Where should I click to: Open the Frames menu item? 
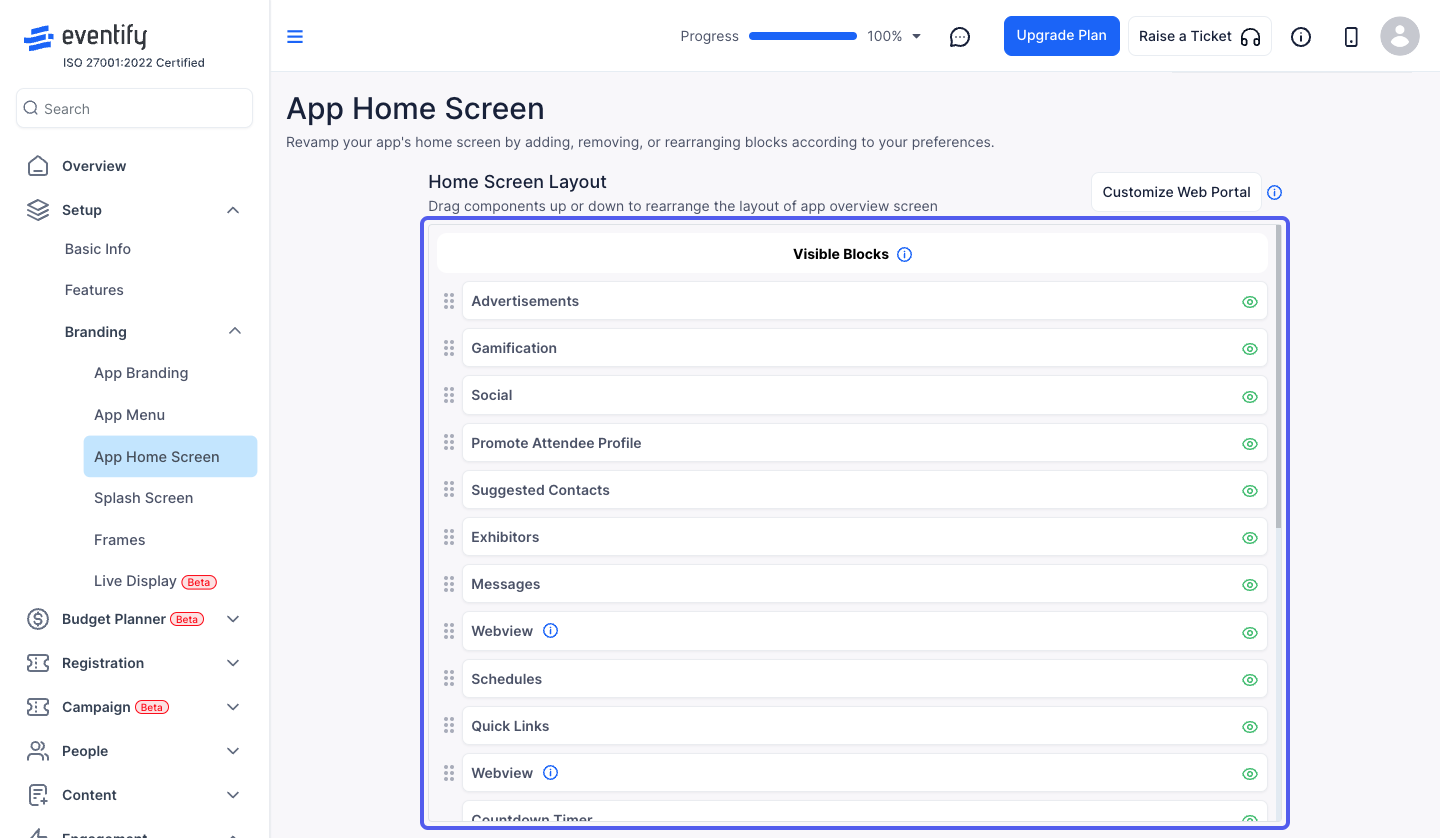tap(119, 540)
